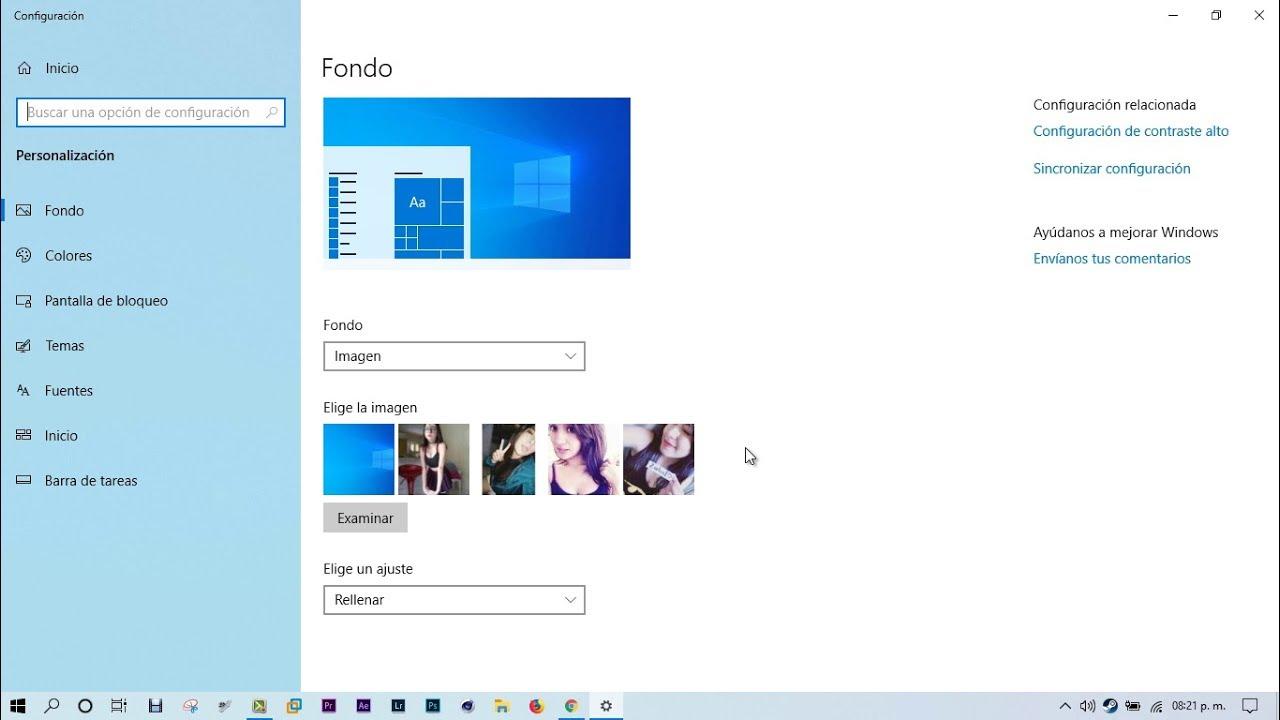
Task: Click the Firefox icon in the taskbar
Action: [x=536, y=705]
